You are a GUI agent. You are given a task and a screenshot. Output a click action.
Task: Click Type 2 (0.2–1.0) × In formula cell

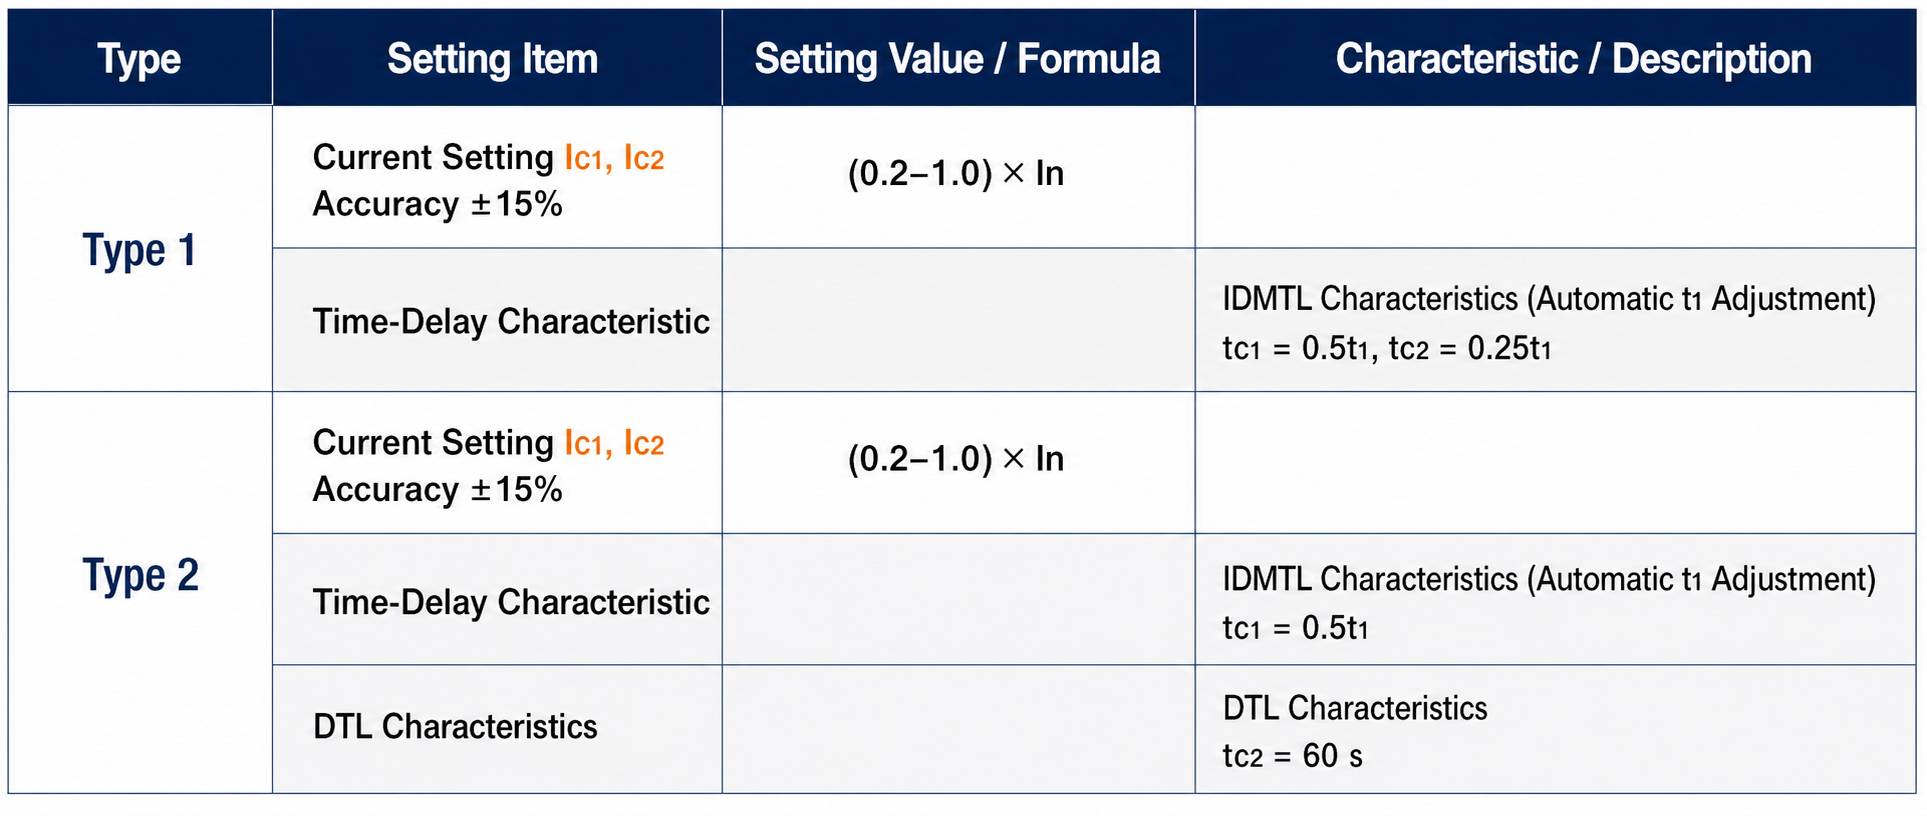pyautogui.click(x=958, y=462)
